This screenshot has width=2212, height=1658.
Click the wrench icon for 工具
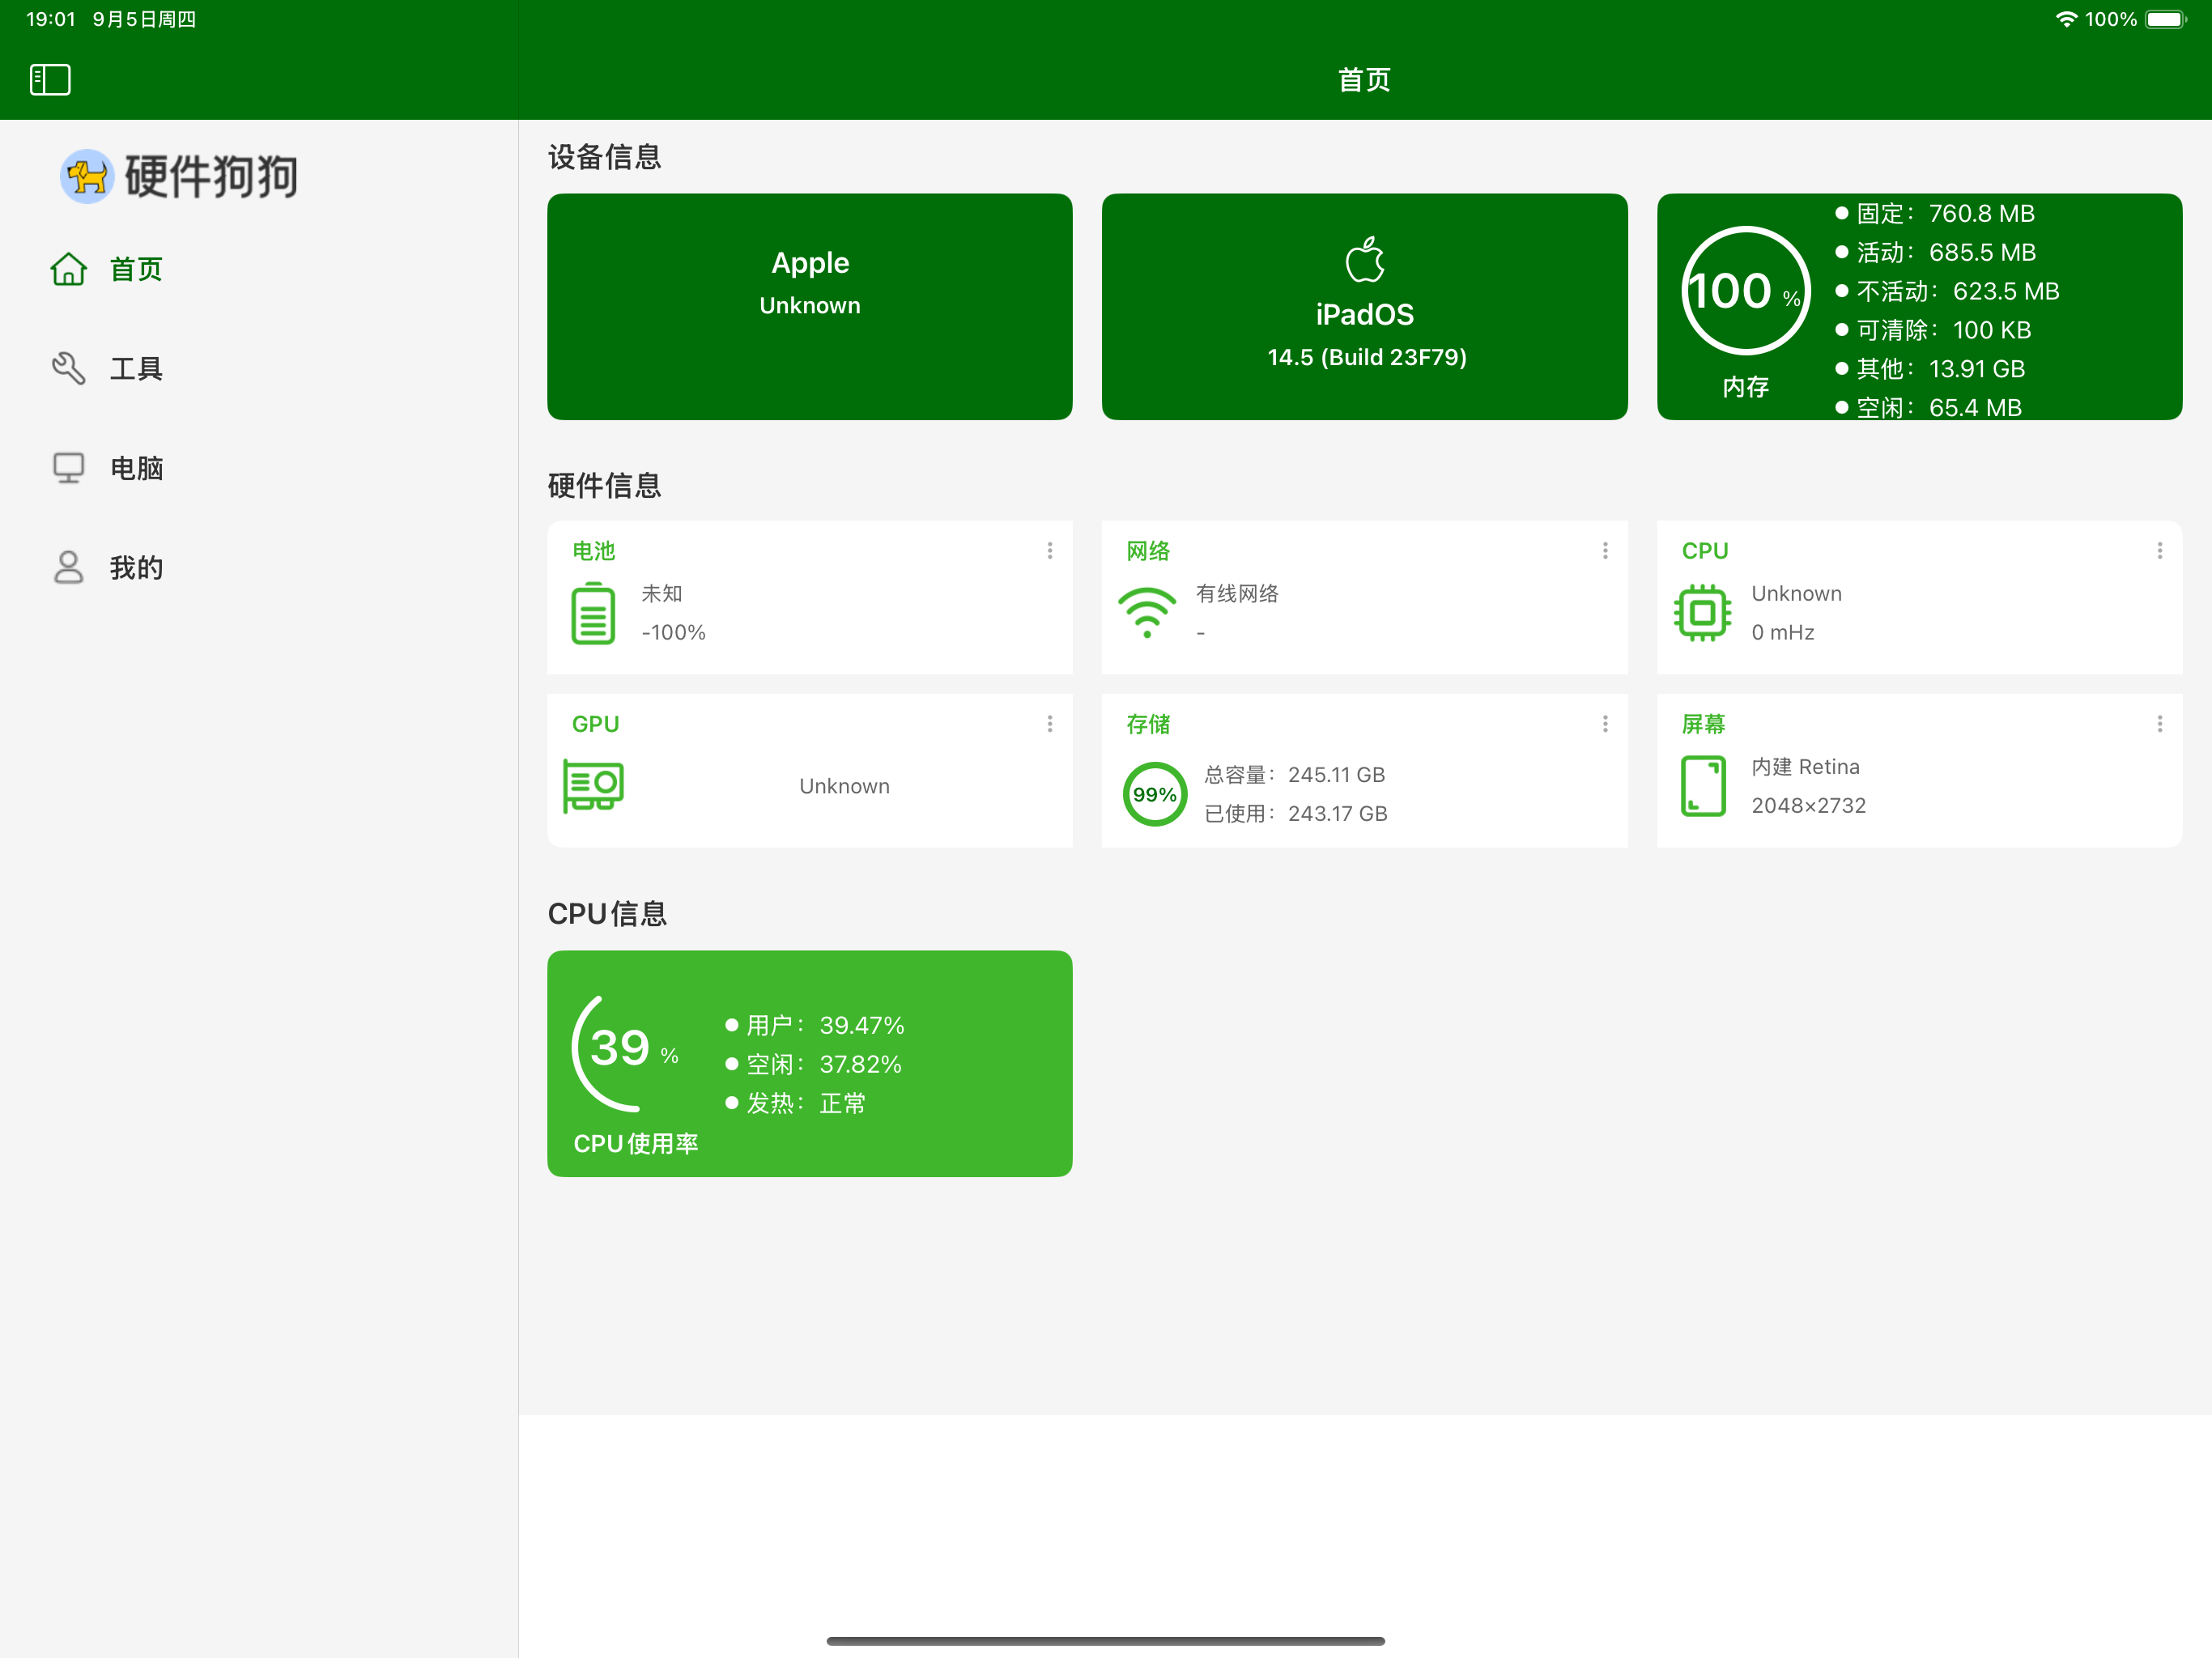(68, 368)
